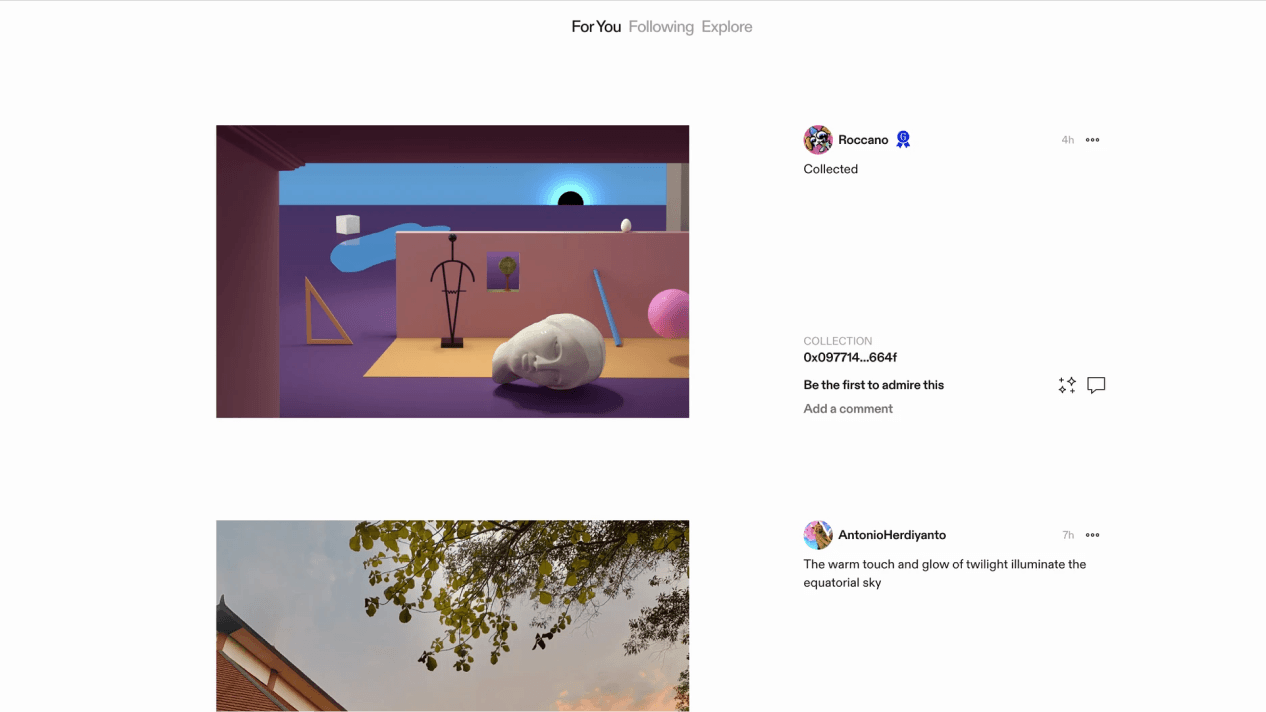The image size is (1266, 712).
Task: Click the blue badge next to Roccano
Action: pos(903,140)
